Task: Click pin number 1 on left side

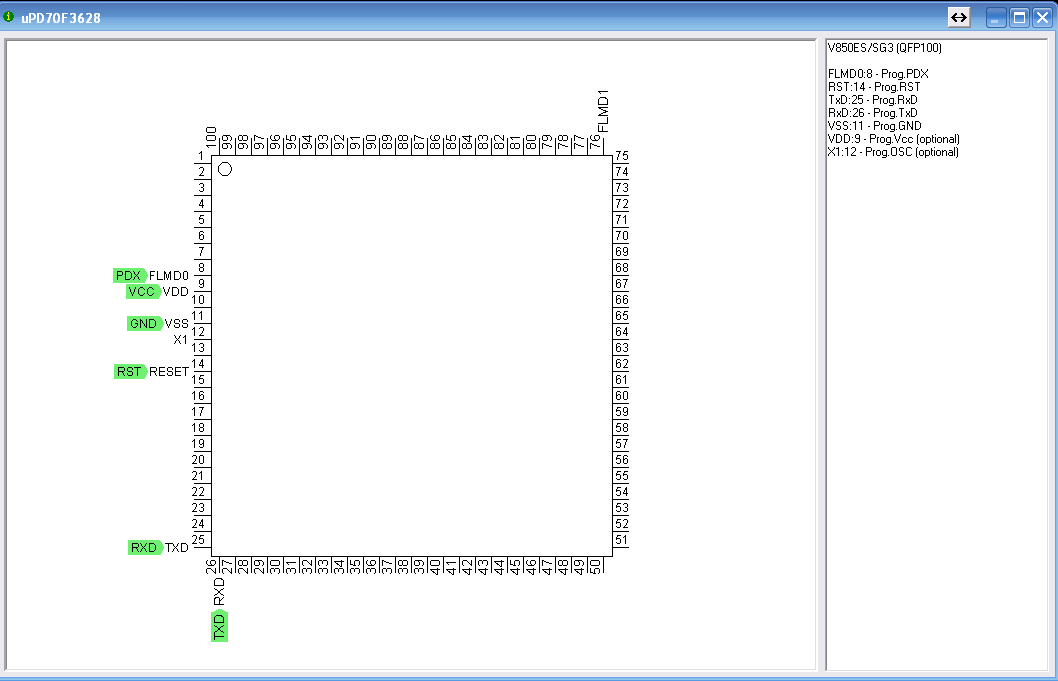Action: pyautogui.click(x=201, y=156)
